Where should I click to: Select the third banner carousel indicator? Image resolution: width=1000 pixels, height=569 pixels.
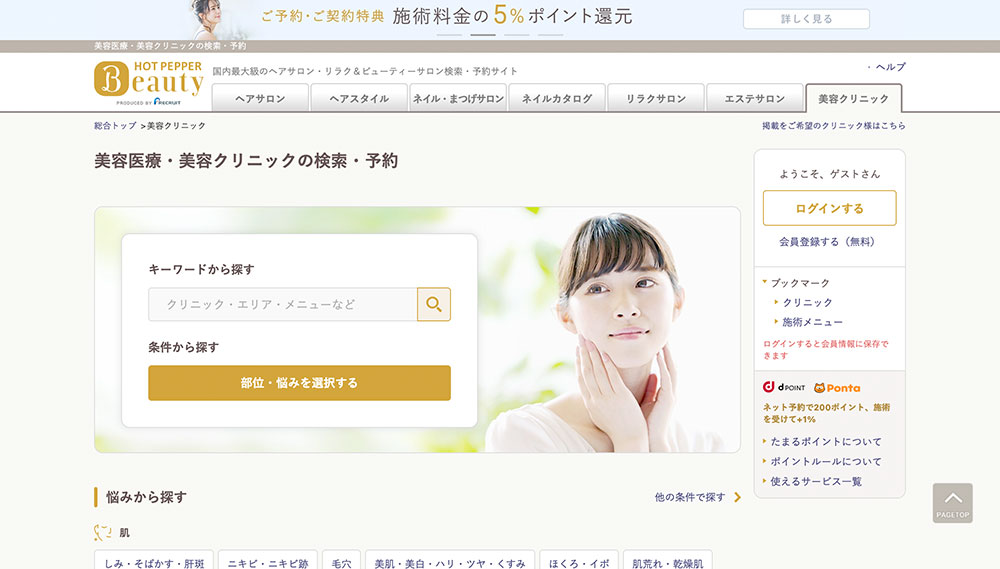pyautogui.click(x=516, y=35)
